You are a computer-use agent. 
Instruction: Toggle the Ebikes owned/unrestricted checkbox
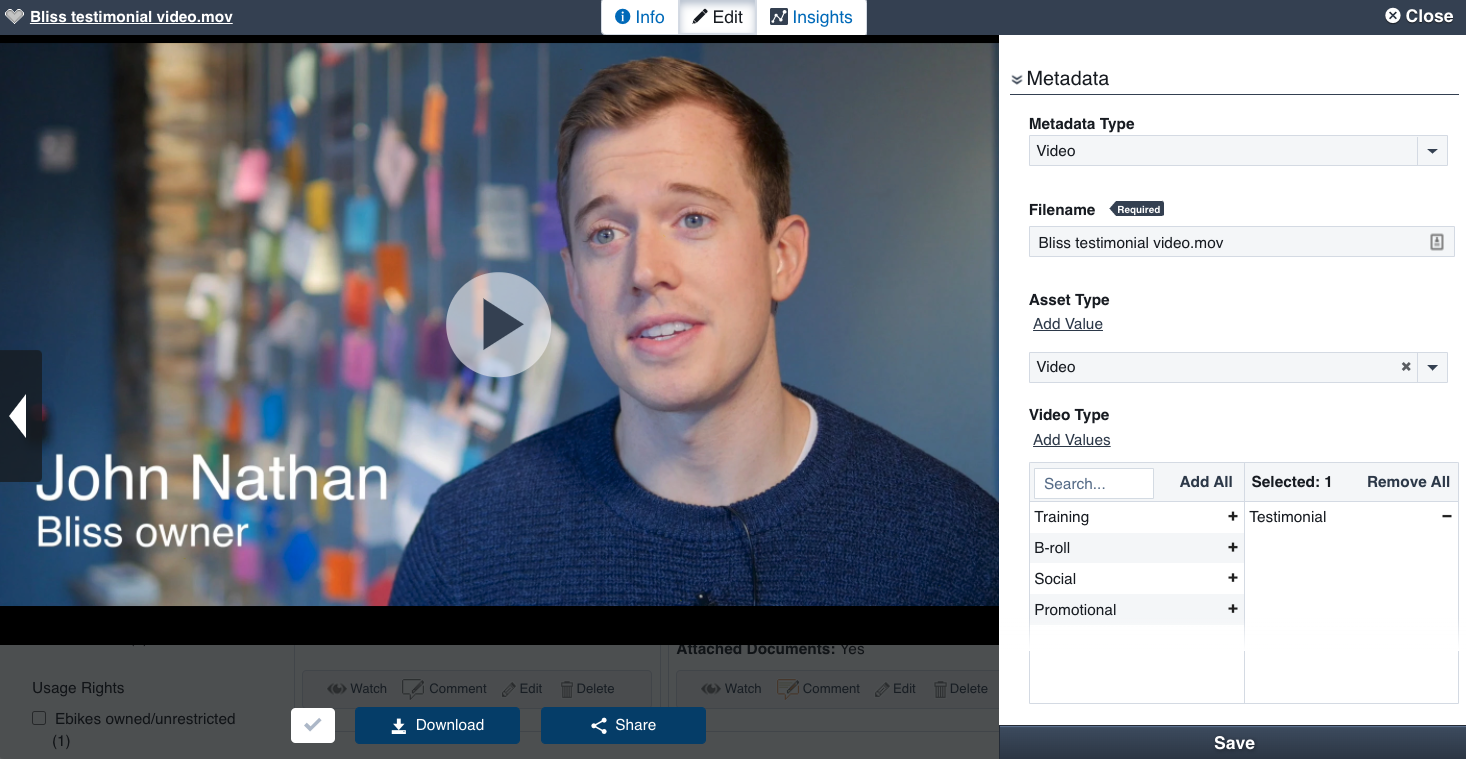coord(39,718)
